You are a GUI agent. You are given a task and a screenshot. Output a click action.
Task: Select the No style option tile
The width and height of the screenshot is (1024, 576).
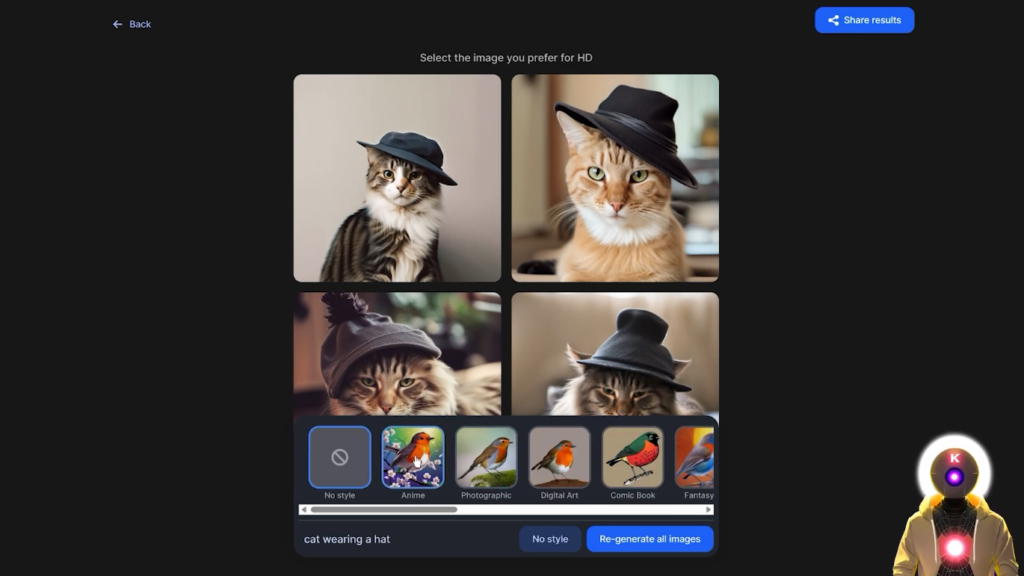(x=340, y=457)
